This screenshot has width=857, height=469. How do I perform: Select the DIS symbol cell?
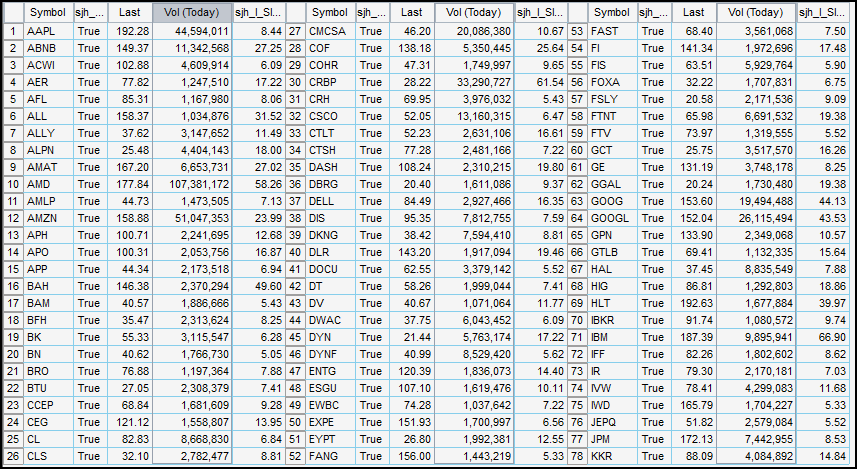(x=330, y=218)
